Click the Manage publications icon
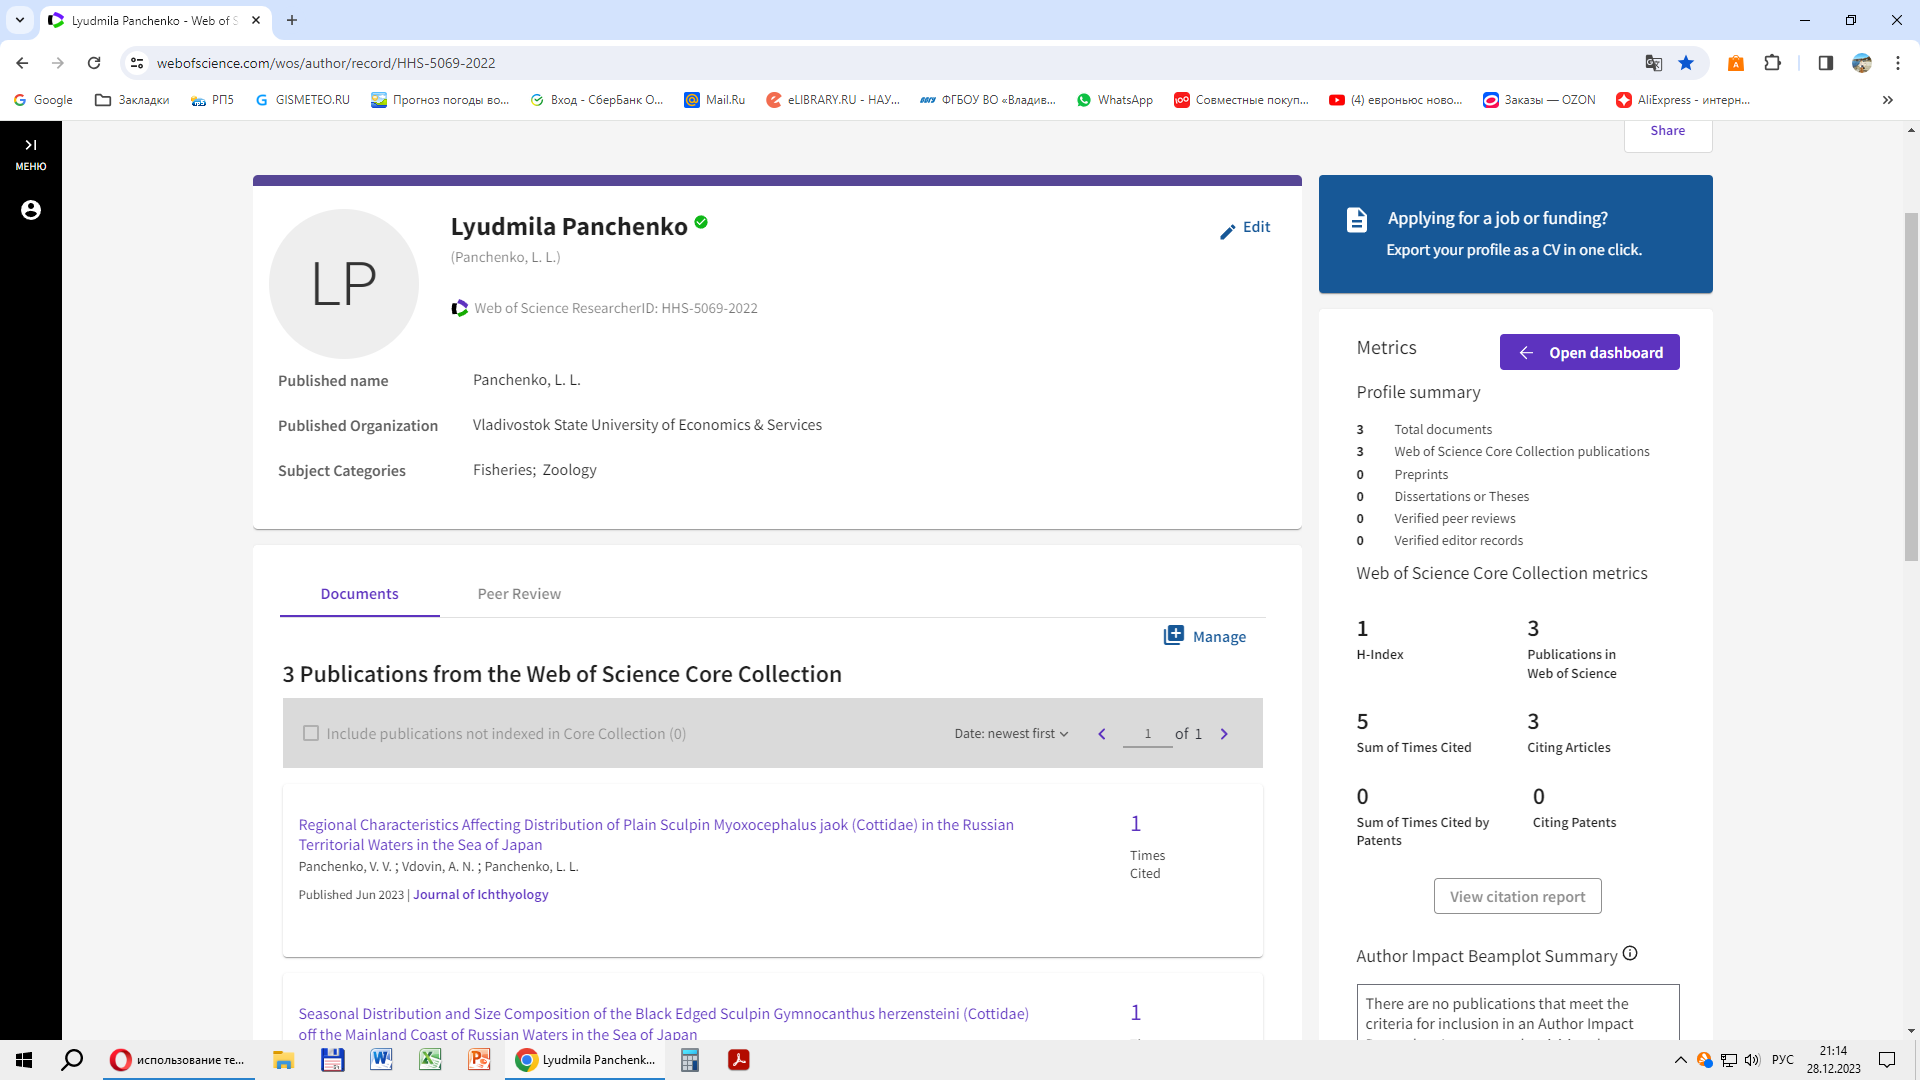 pos(1174,636)
